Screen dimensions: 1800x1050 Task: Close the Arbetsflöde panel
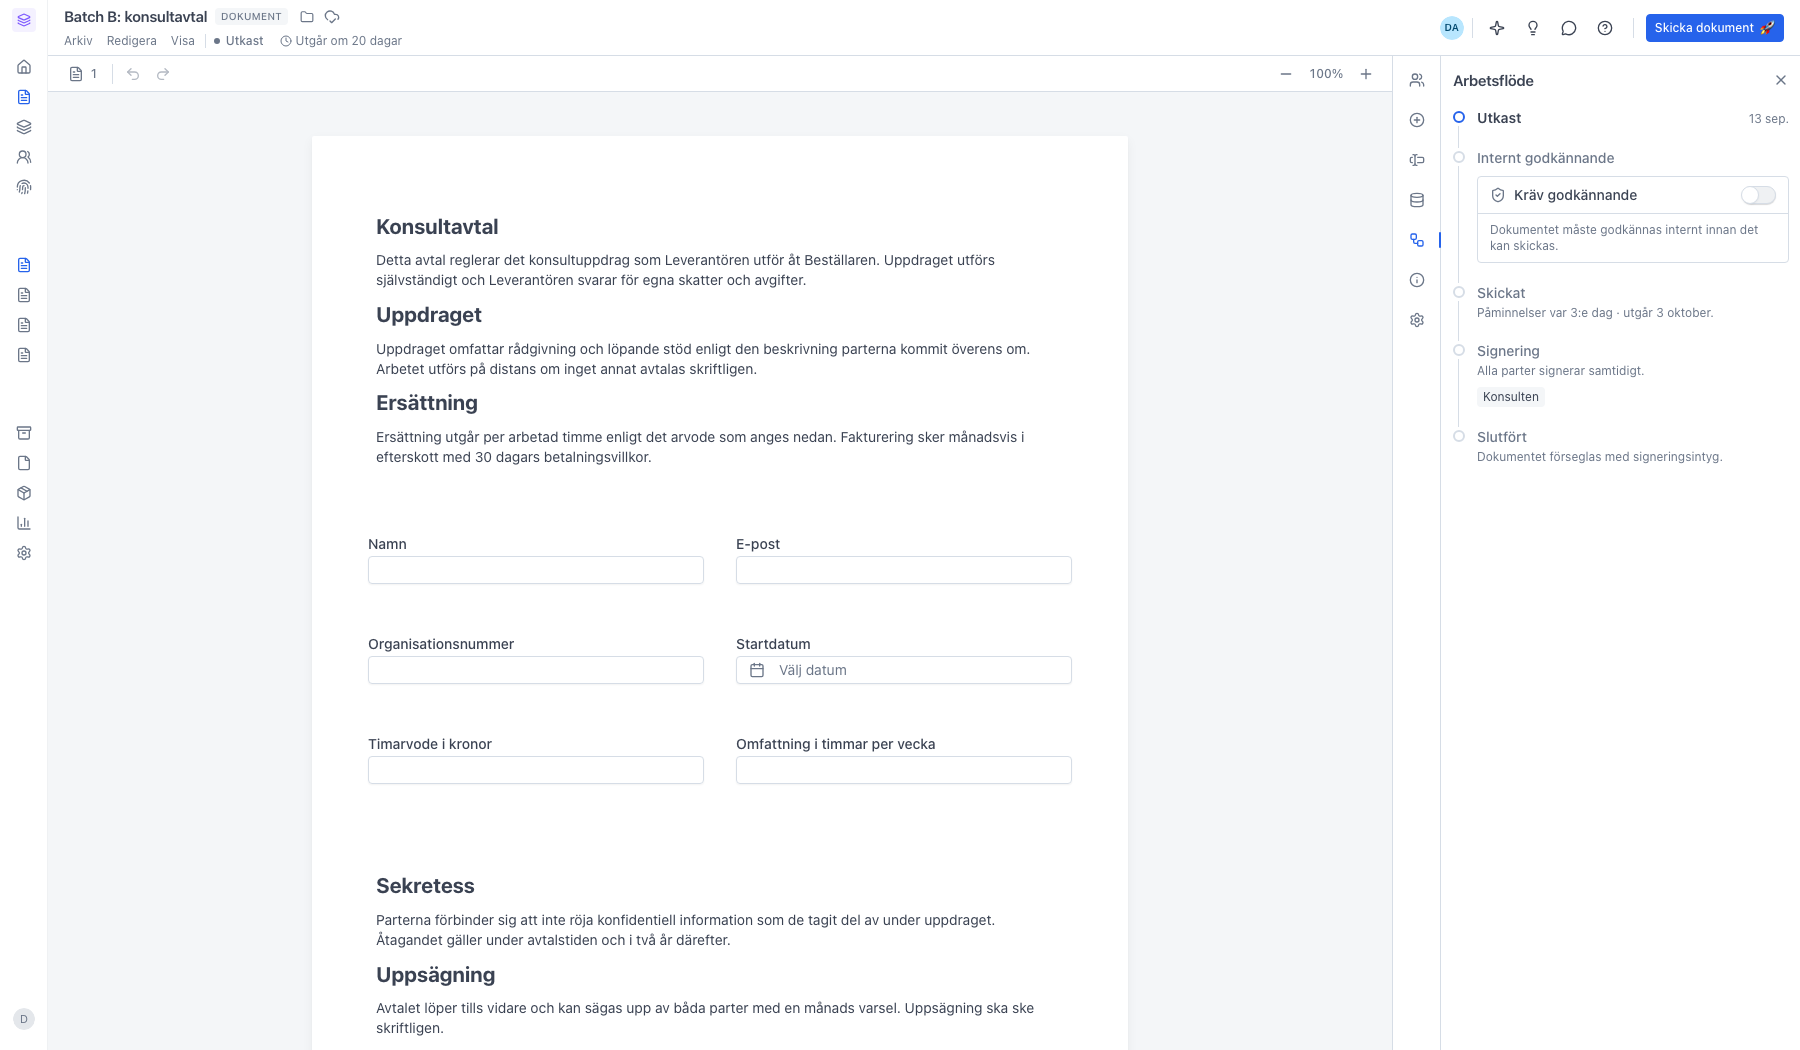[x=1781, y=80]
